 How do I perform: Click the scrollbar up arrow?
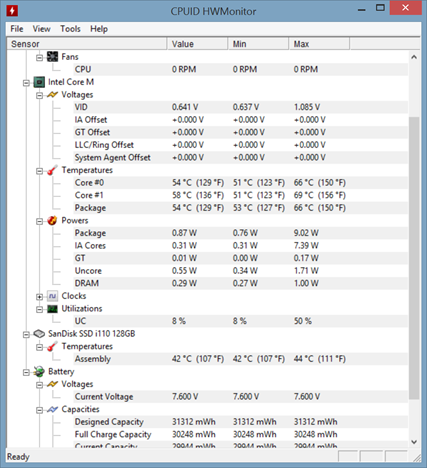[414, 57]
